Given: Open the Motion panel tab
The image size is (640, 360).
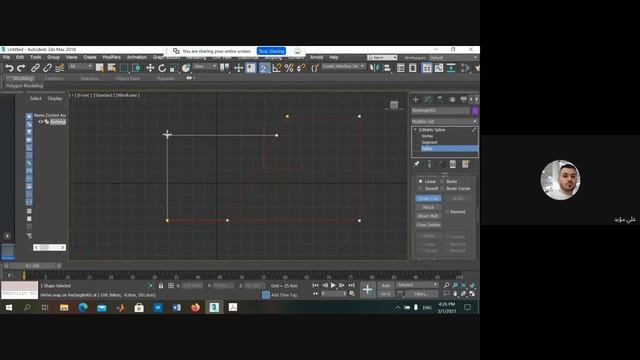Looking at the screenshot, I should 452,99.
